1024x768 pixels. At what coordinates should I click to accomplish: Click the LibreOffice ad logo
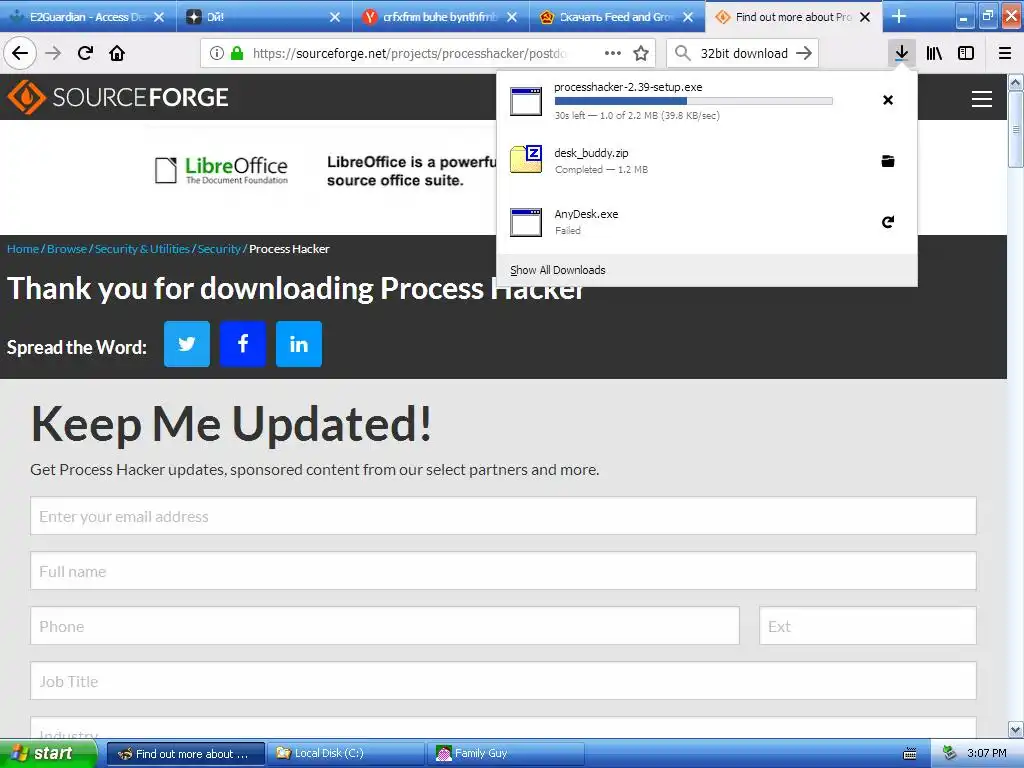[x=221, y=170]
